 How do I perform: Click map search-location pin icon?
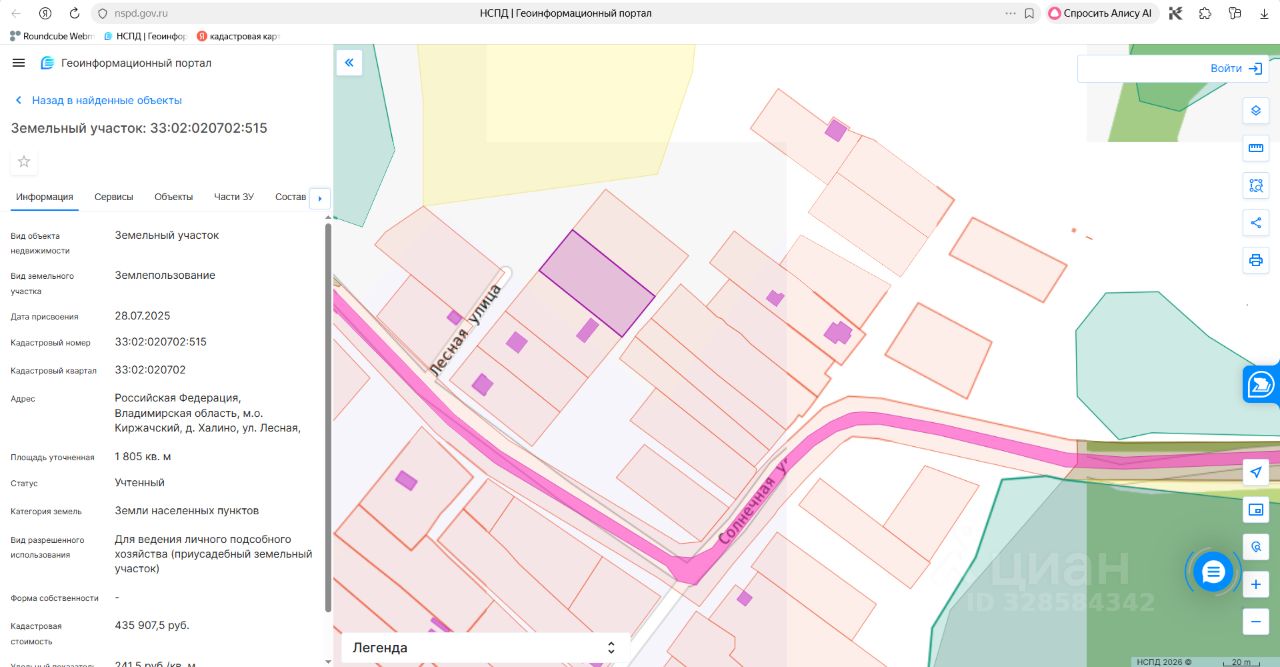pyautogui.click(x=1255, y=547)
